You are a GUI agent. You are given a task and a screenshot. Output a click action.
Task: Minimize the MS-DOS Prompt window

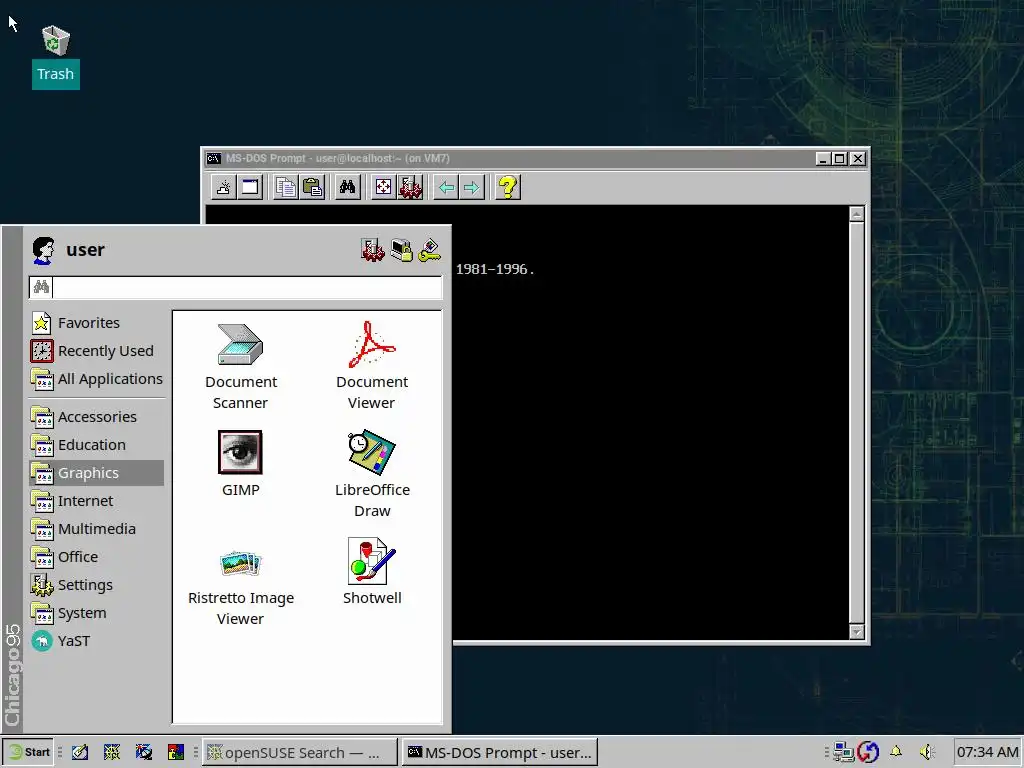coord(824,159)
